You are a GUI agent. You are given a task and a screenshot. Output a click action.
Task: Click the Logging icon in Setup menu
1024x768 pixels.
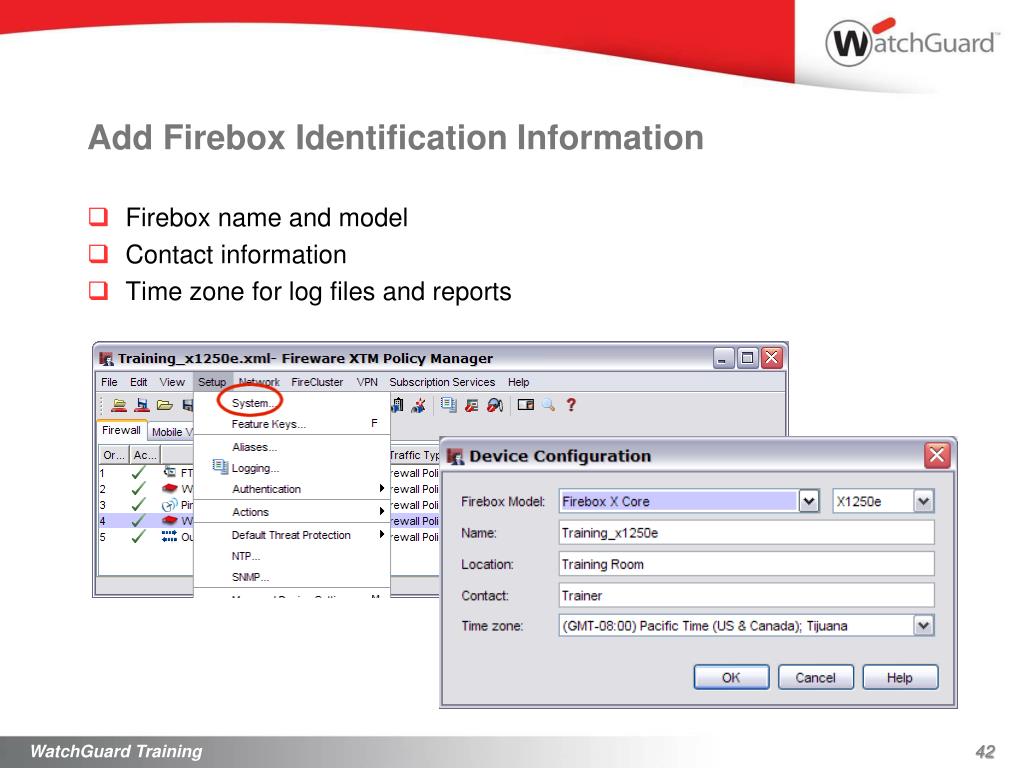(x=220, y=467)
